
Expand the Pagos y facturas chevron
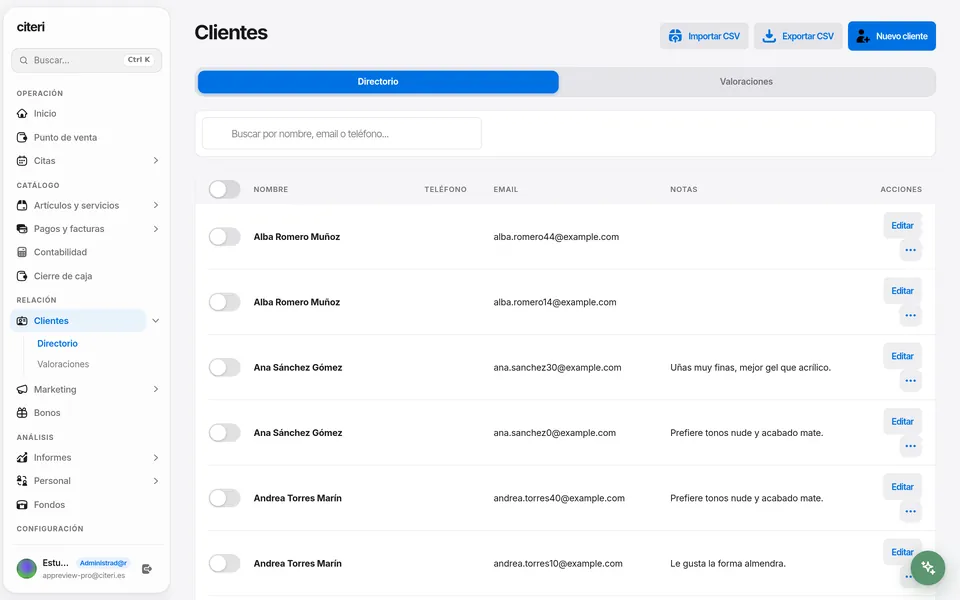156,228
